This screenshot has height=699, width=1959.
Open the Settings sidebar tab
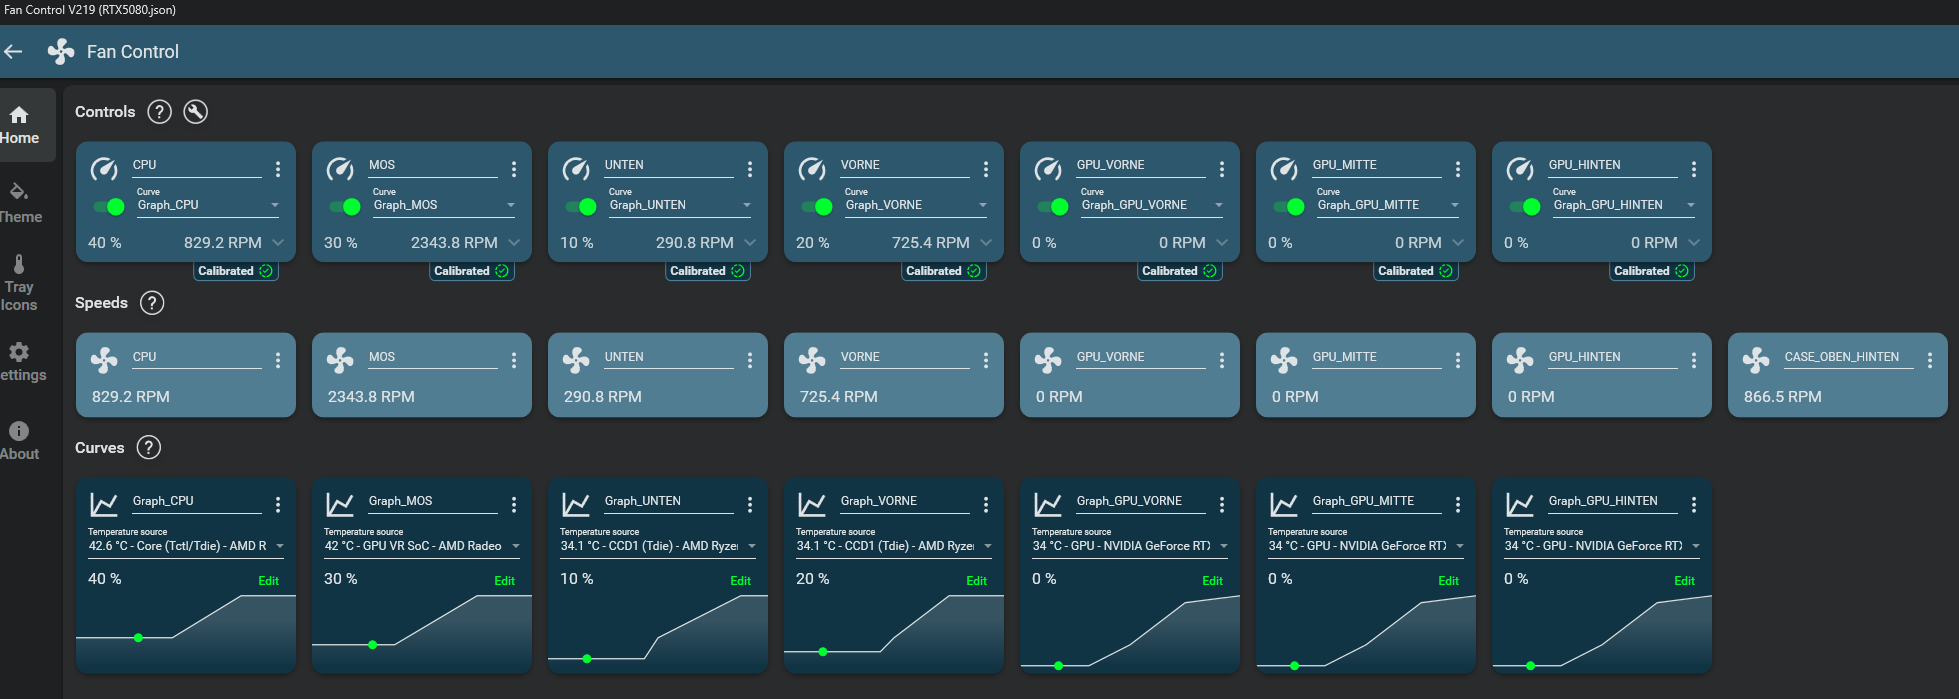coord(22,362)
